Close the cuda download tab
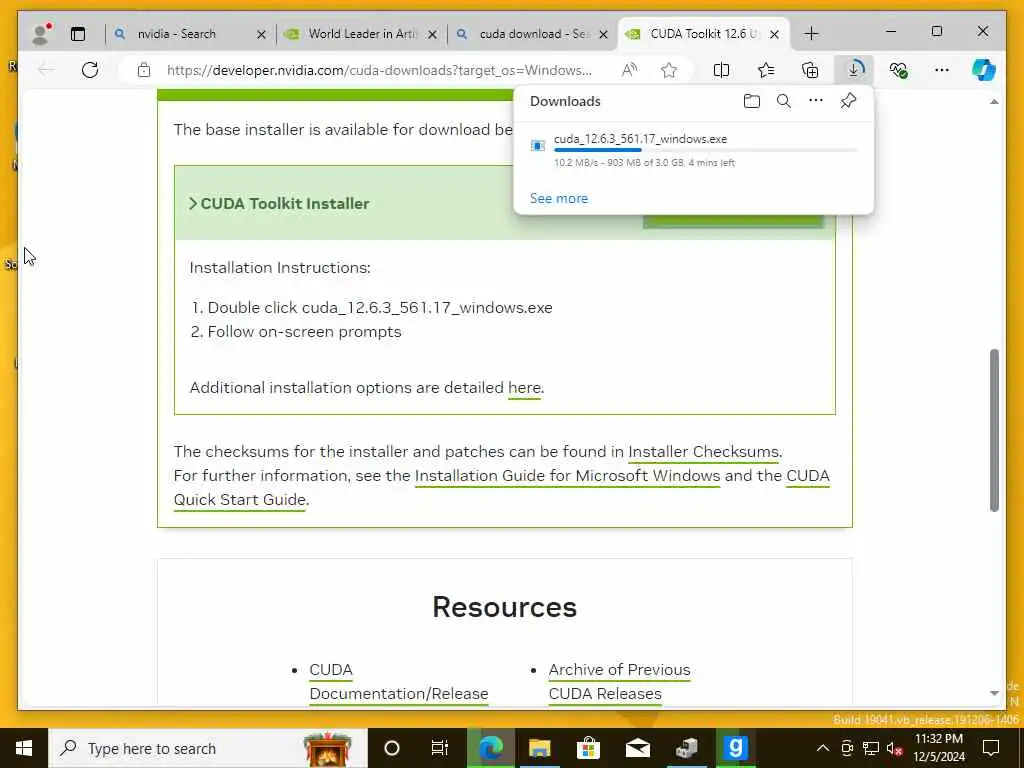Viewport: 1024px width, 768px height. pos(603,35)
